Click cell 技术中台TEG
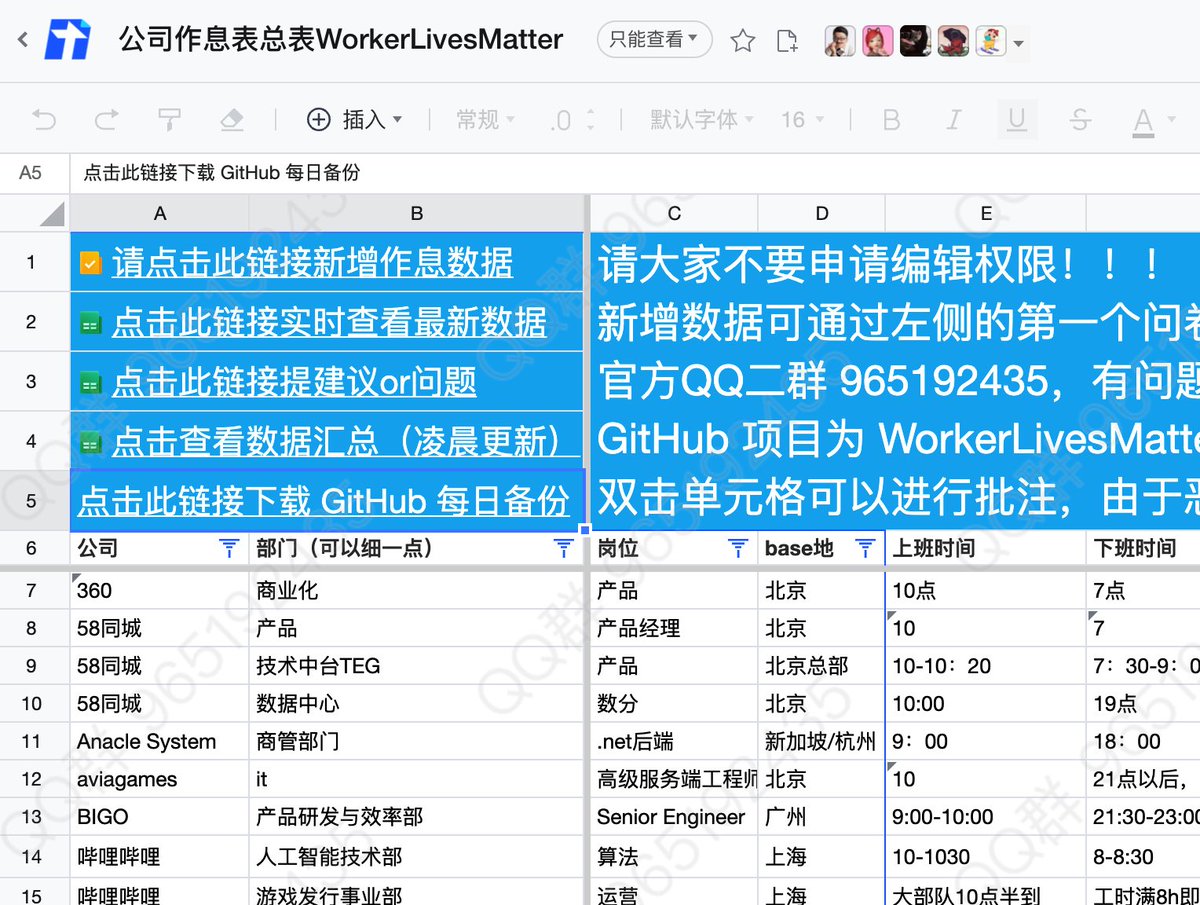This screenshot has height=905, width=1200. click(416, 666)
